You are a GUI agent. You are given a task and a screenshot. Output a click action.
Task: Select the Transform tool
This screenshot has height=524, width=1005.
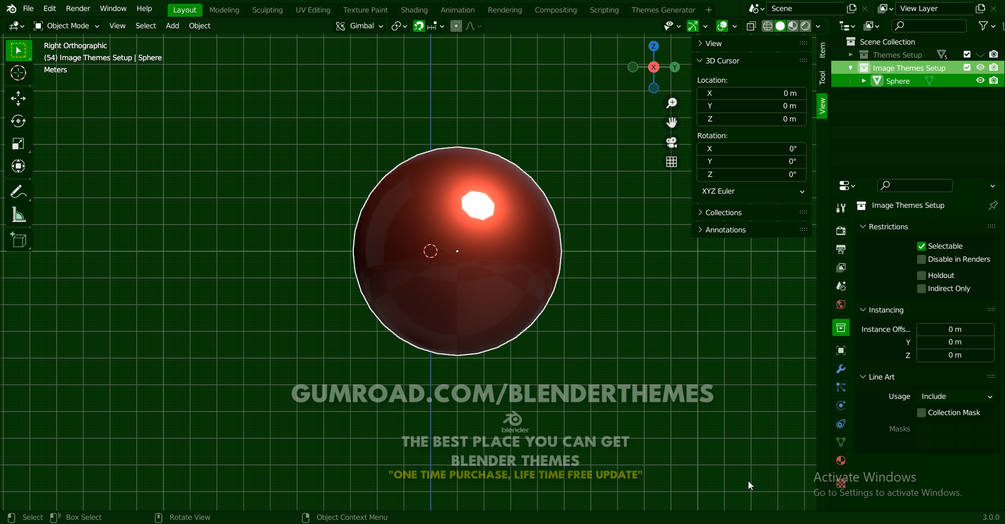click(19, 166)
